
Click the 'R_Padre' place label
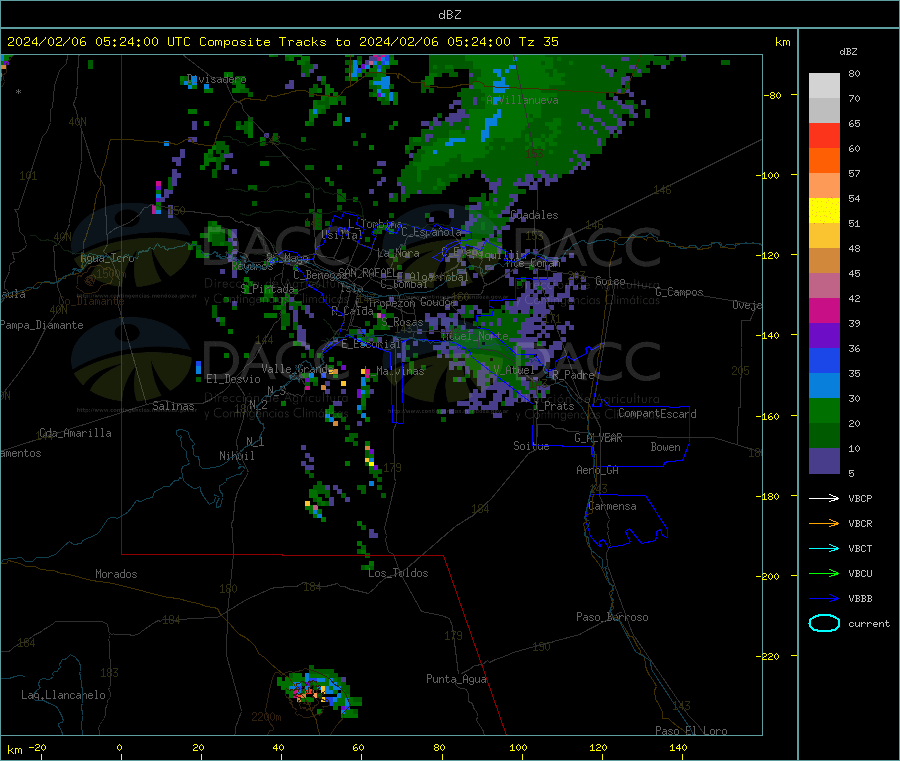(573, 375)
